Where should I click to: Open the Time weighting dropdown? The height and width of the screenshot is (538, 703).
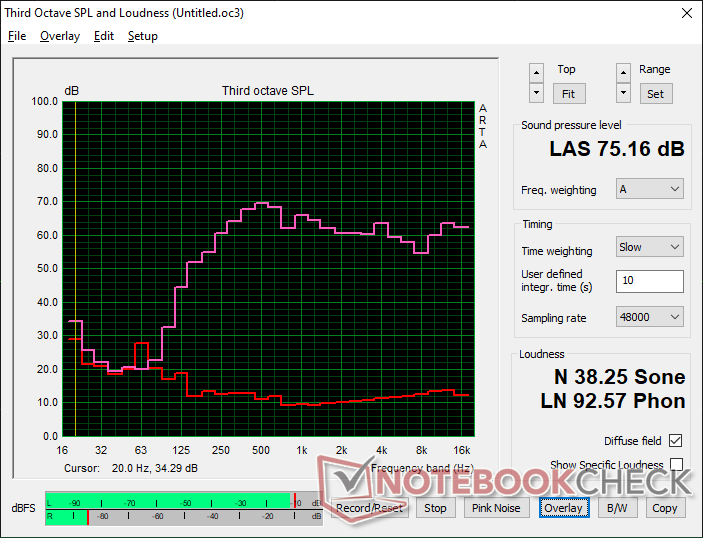pyautogui.click(x=650, y=247)
